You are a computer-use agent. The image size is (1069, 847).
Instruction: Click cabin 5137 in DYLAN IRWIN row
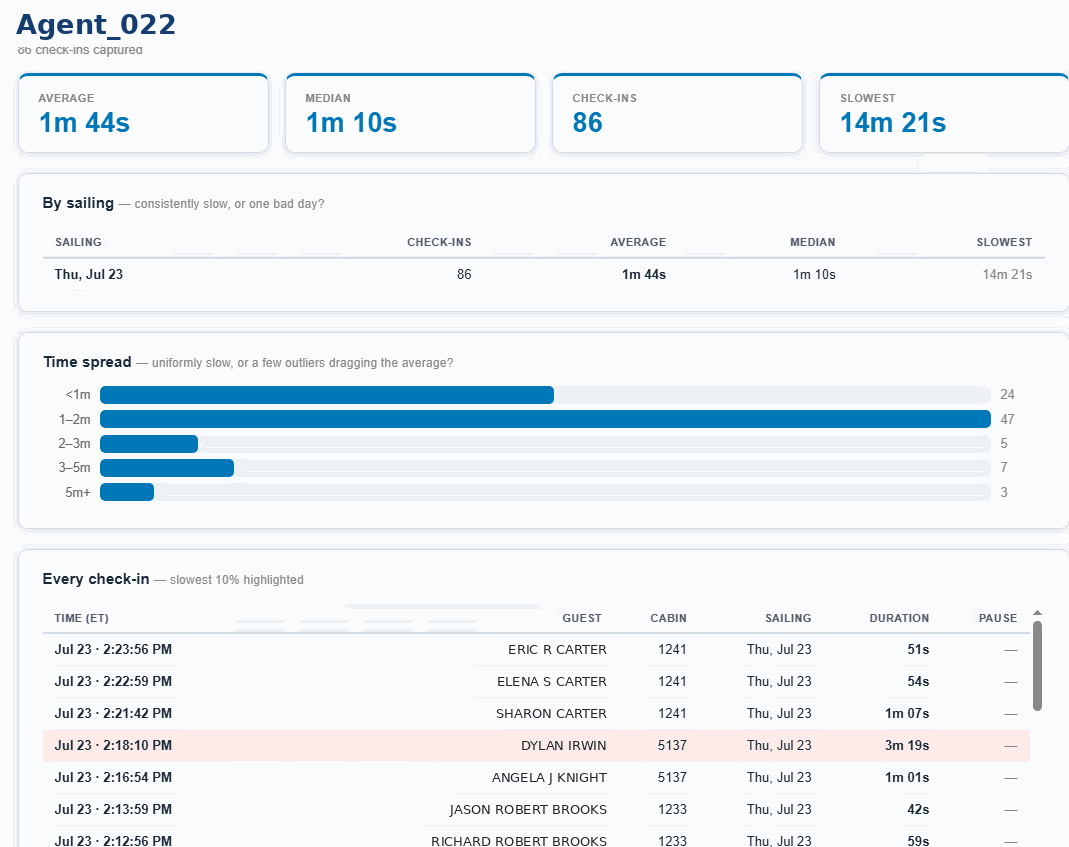672,745
